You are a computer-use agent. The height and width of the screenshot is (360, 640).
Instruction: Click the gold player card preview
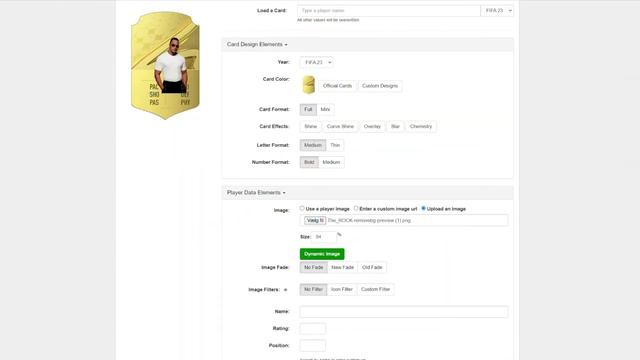coord(165,66)
